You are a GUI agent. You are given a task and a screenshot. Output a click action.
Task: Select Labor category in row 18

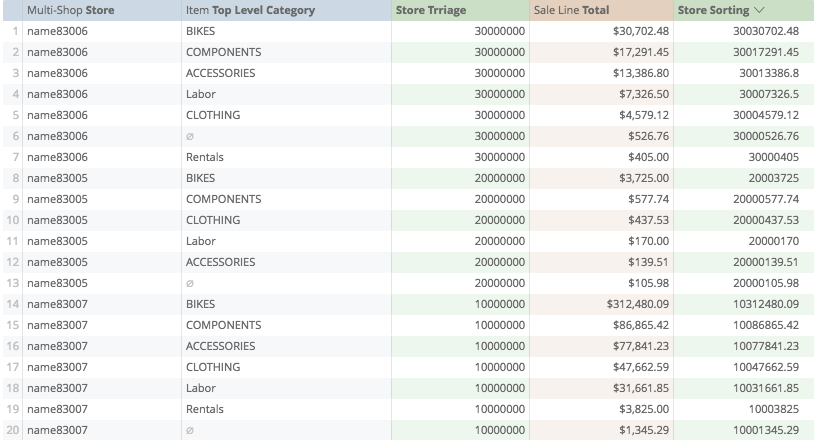pos(201,388)
